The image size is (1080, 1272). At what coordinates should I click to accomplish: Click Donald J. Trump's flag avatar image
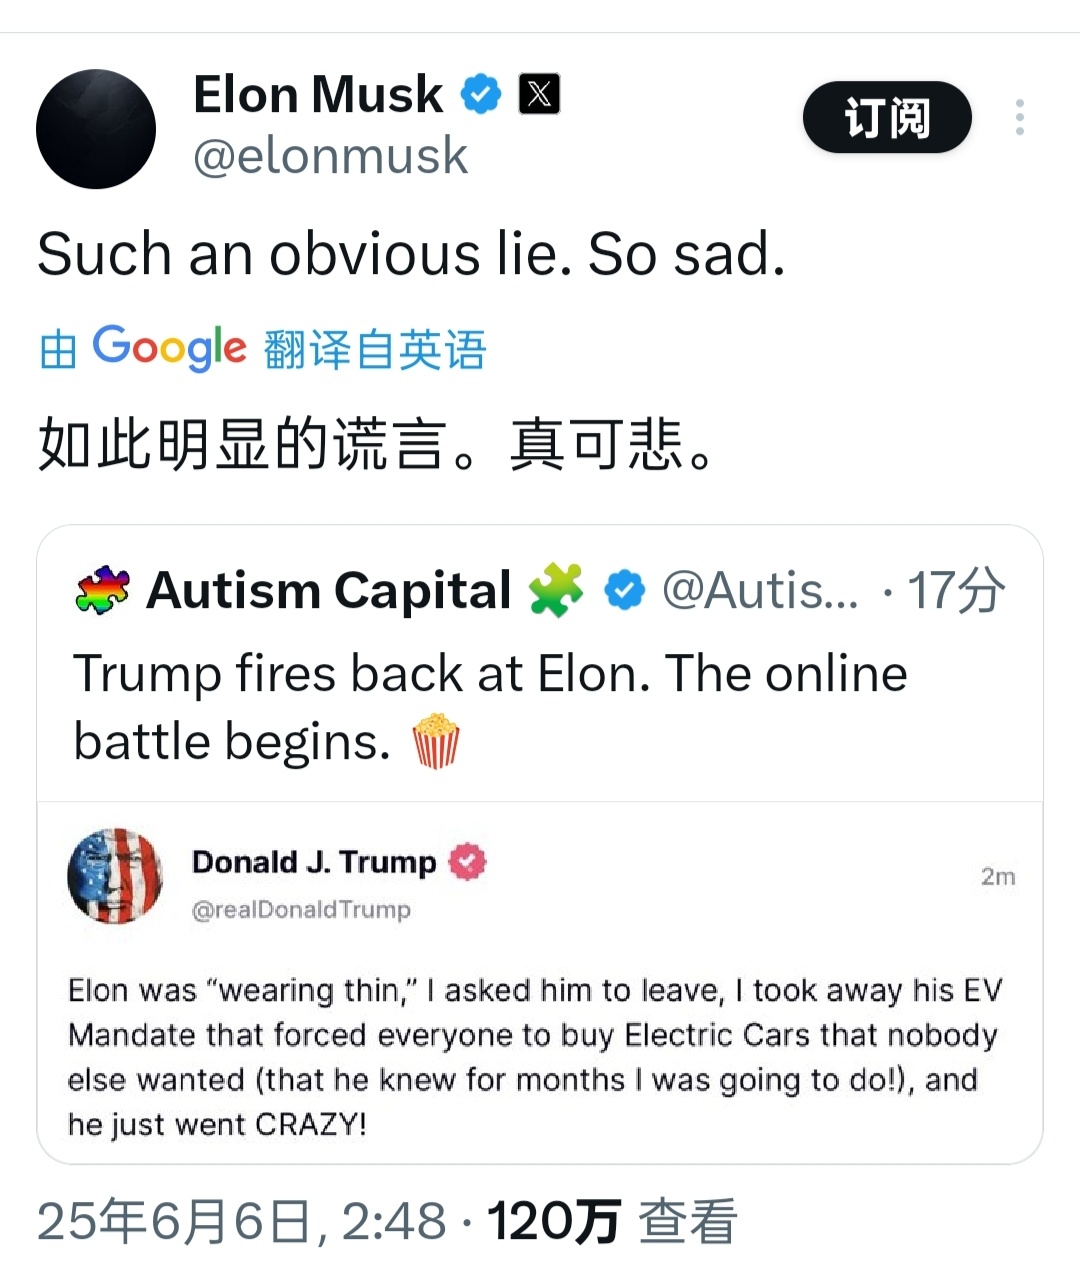click(x=115, y=876)
